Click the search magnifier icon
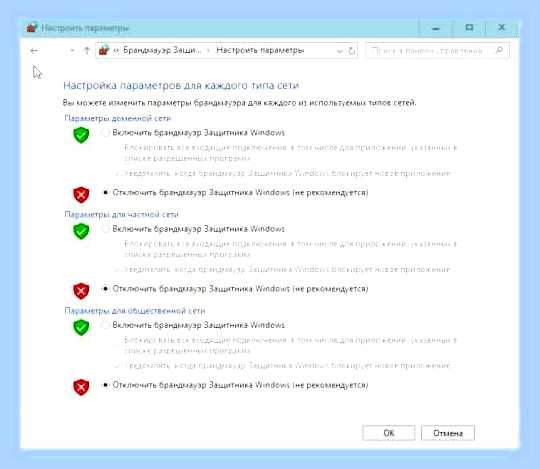Screen dimensions: 540x469 (x=499, y=51)
